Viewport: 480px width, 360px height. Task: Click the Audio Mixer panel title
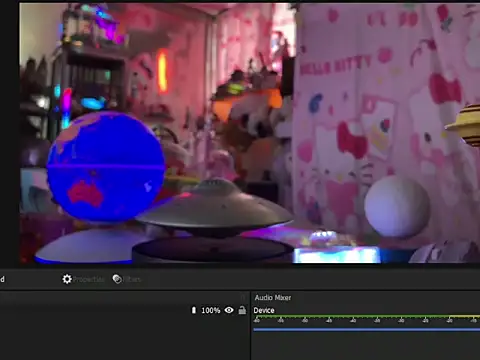coord(273,298)
